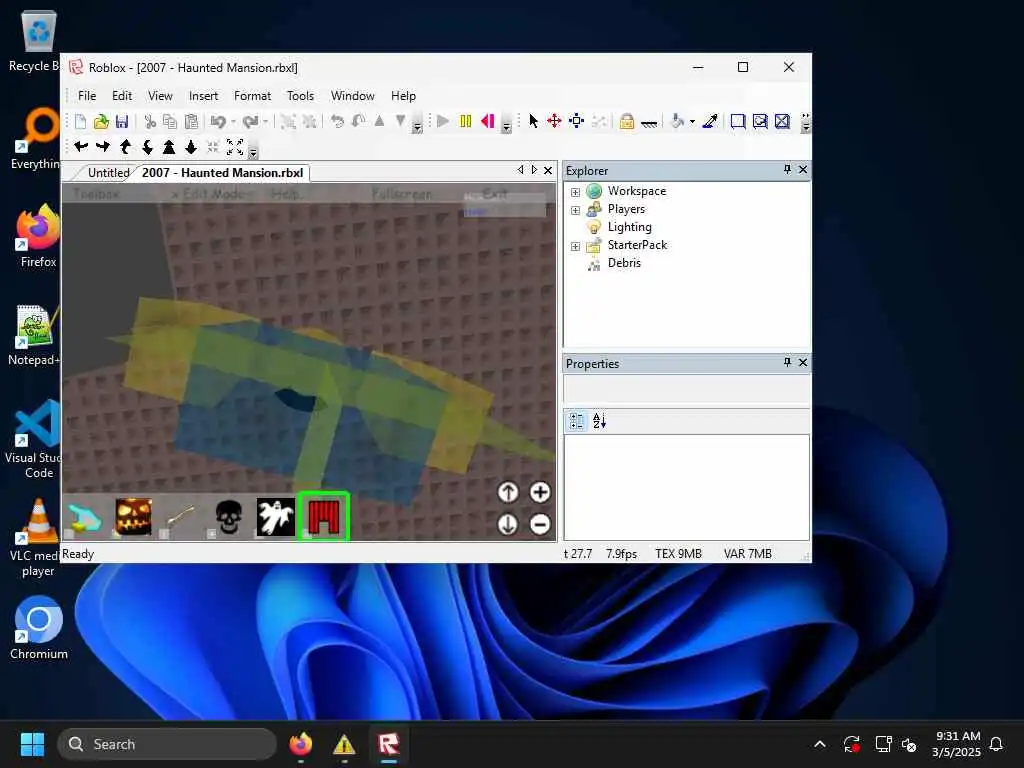The width and height of the screenshot is (1024, 768).
Task: Create a new place with New file icon
Action: tap(80, 121)
